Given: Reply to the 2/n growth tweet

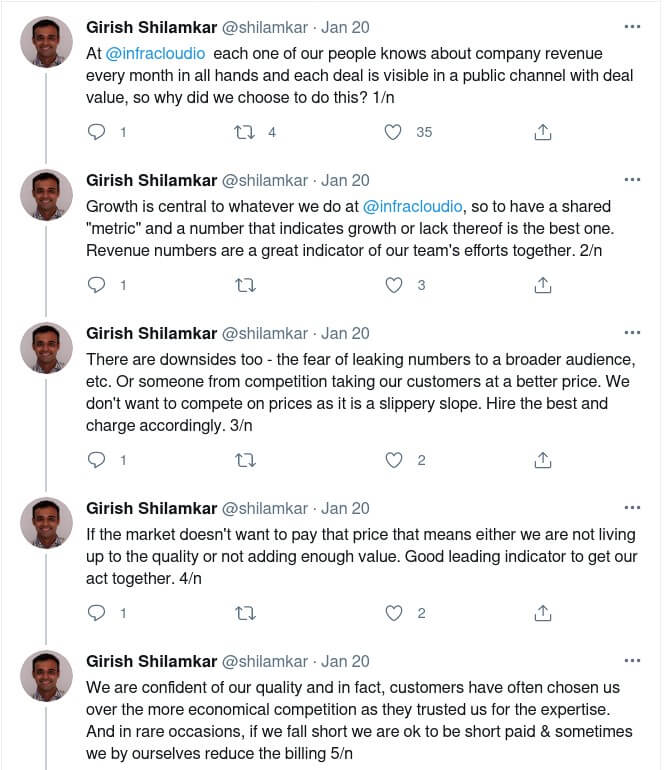Looking at the screenshot, I should pos(96,285).
